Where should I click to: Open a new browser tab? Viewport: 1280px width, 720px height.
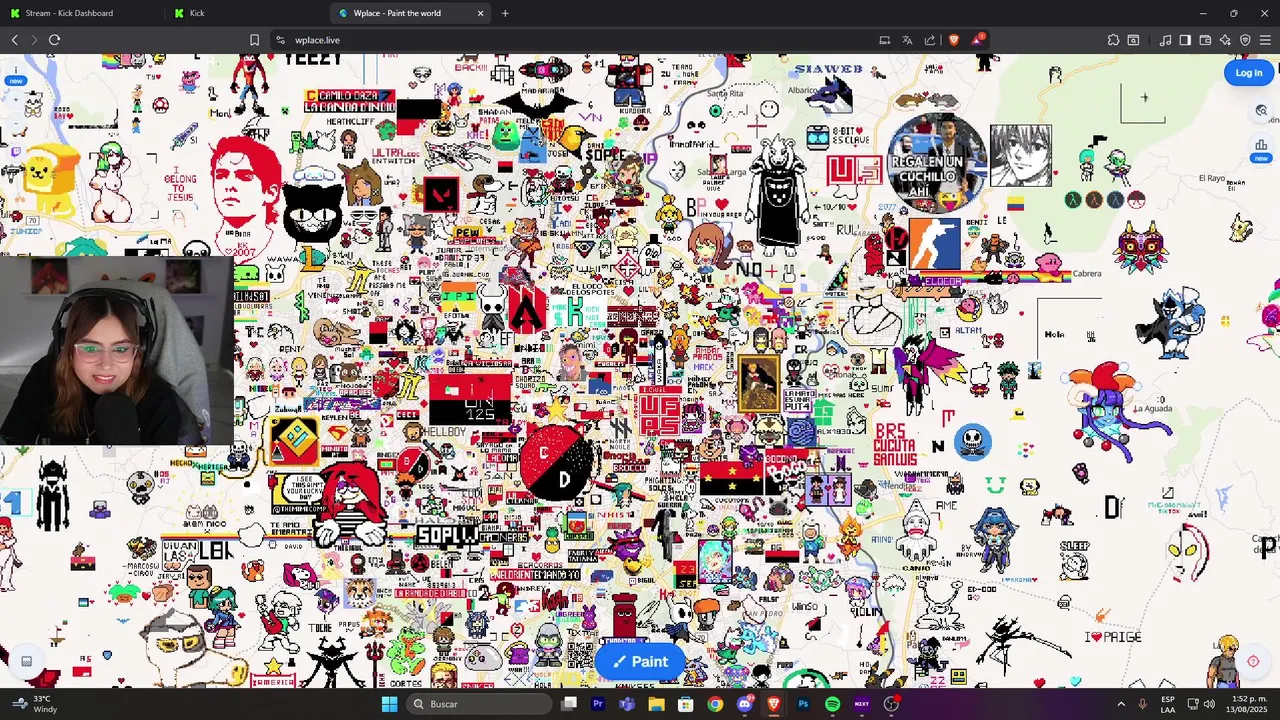[x=505, y=13]
